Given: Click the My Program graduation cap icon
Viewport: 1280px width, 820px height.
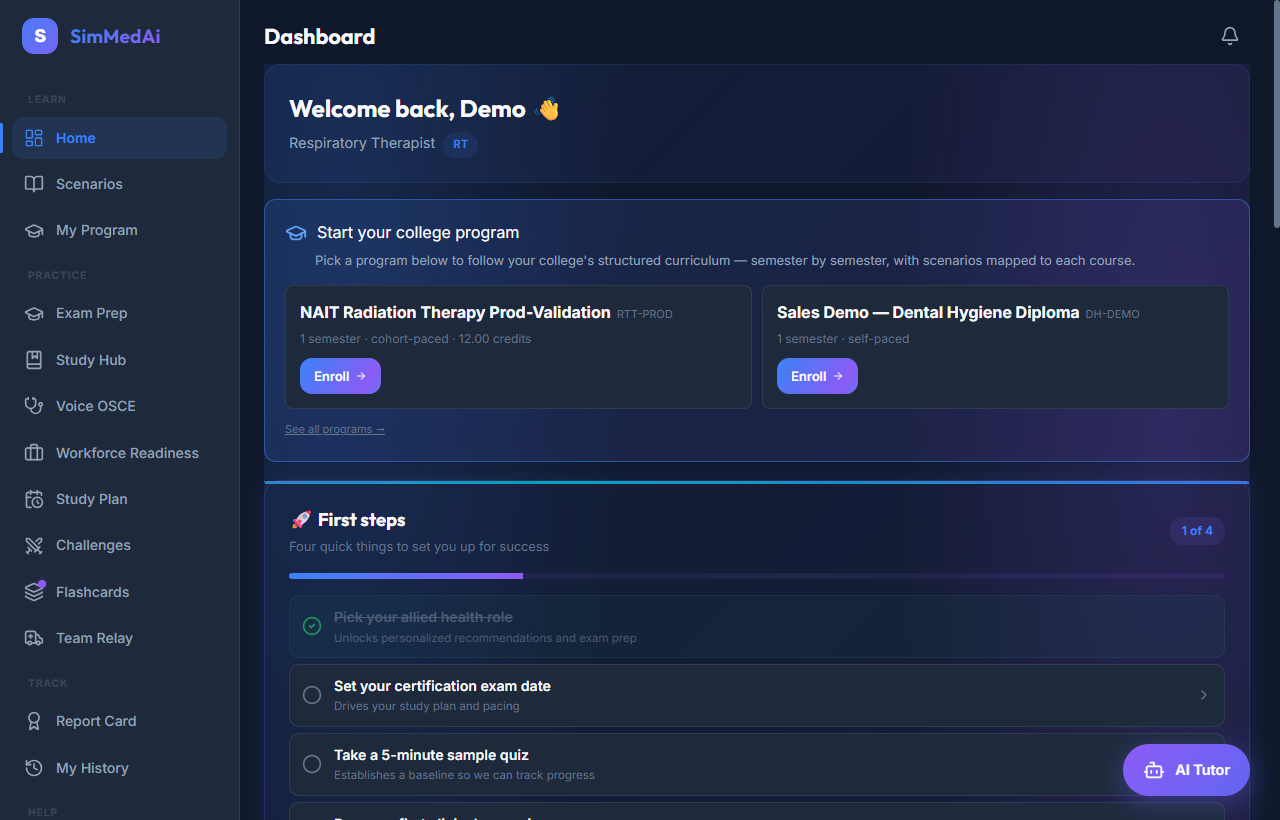Looking at the screenshot, I should tap(34, 230).
